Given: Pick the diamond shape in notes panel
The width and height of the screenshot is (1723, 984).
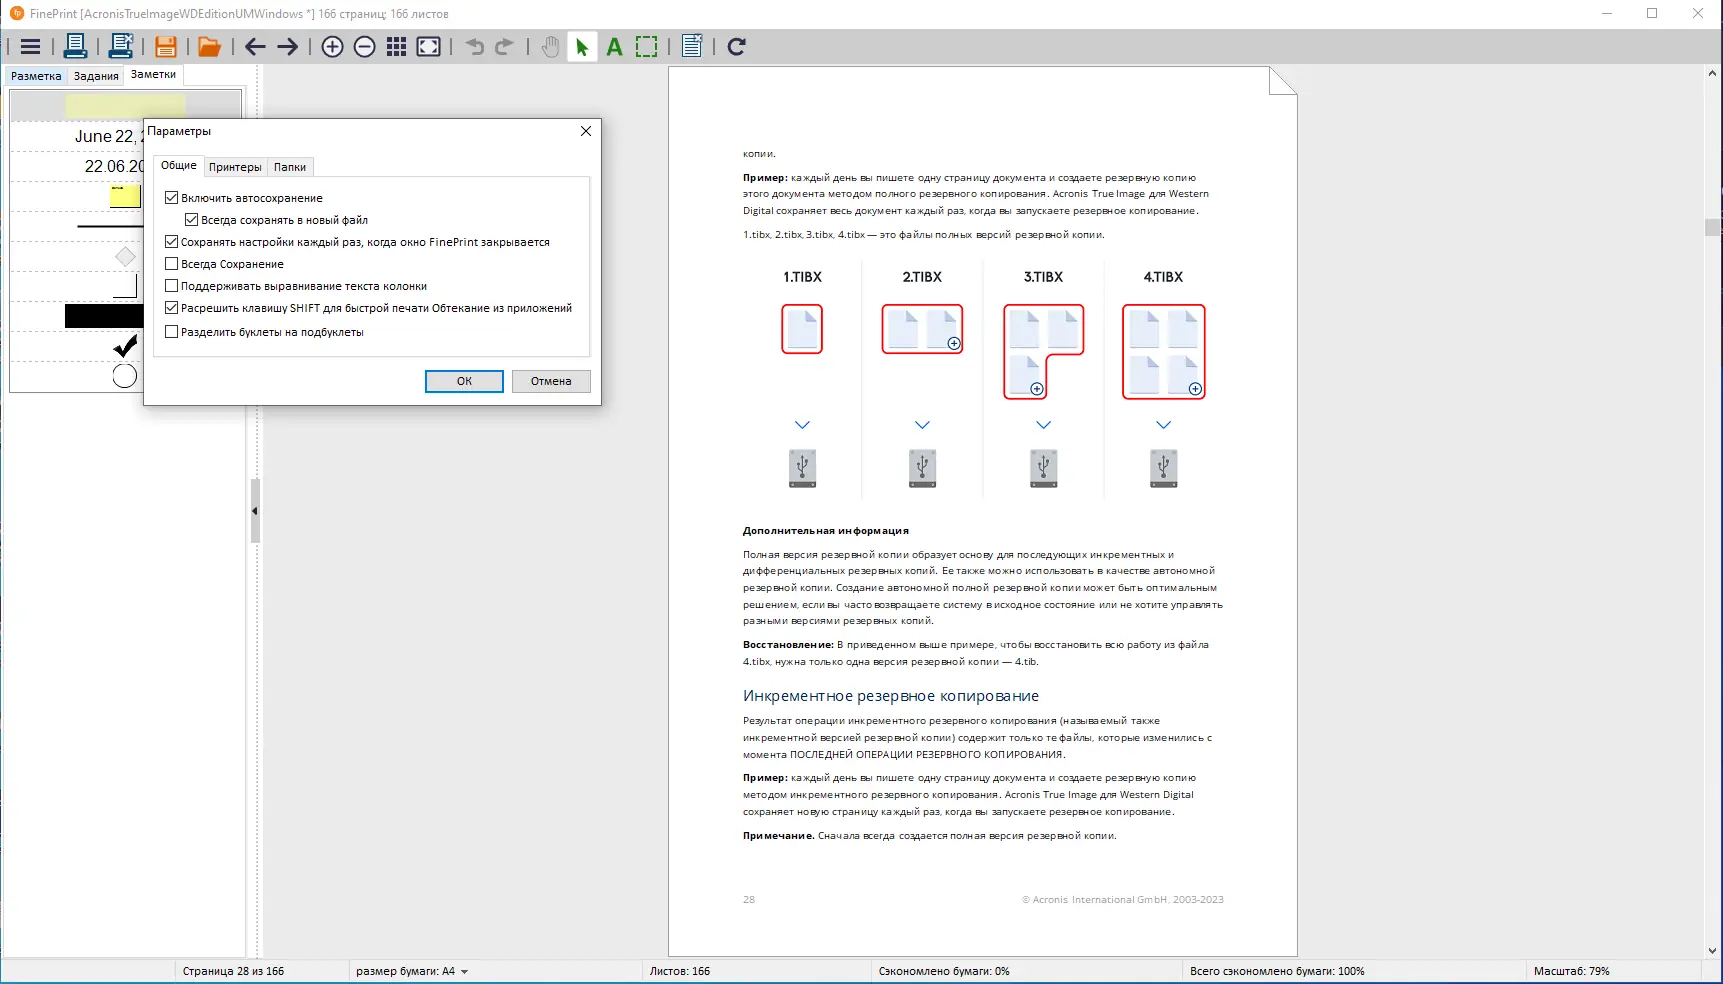Looking at the screenshot, I should [125, 257].
